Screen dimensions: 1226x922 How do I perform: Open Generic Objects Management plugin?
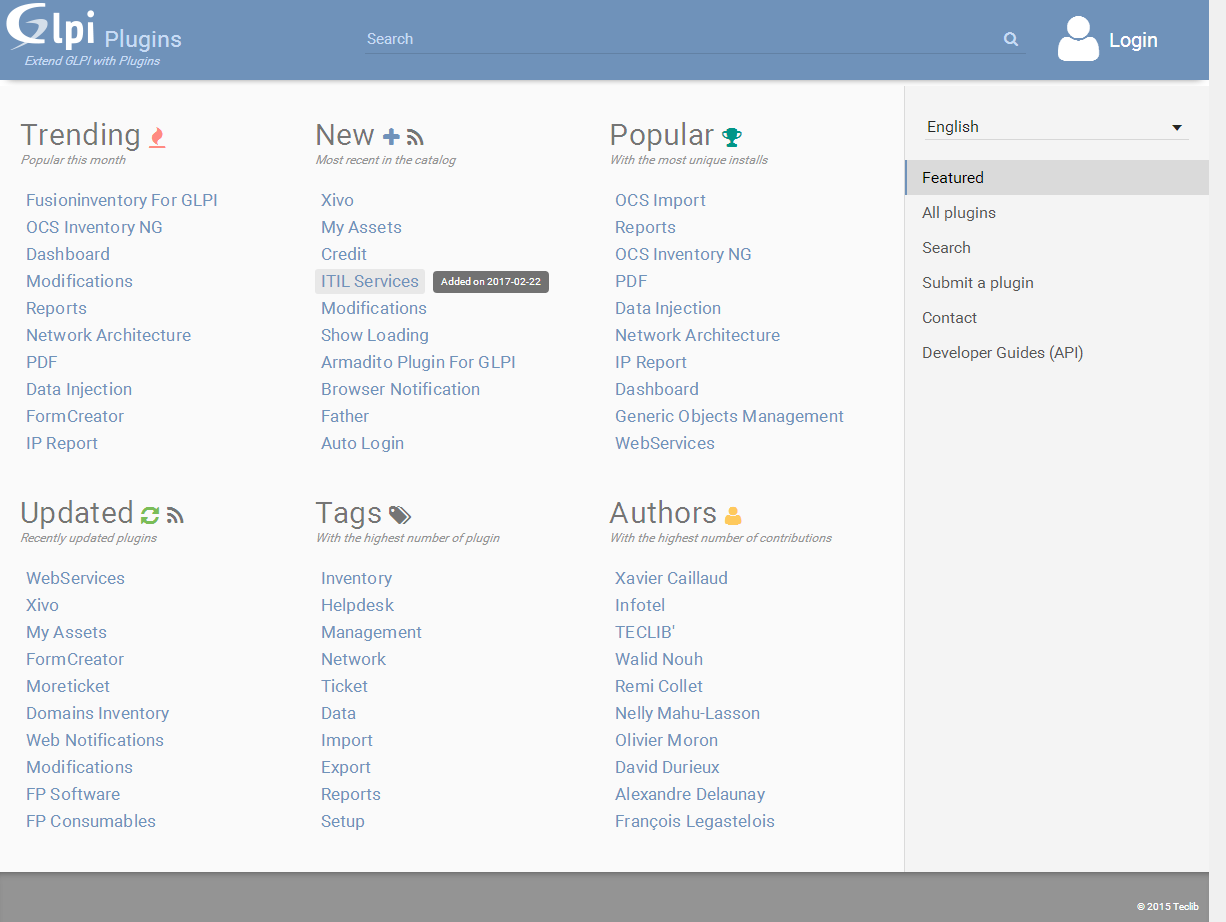coord(729,416)
